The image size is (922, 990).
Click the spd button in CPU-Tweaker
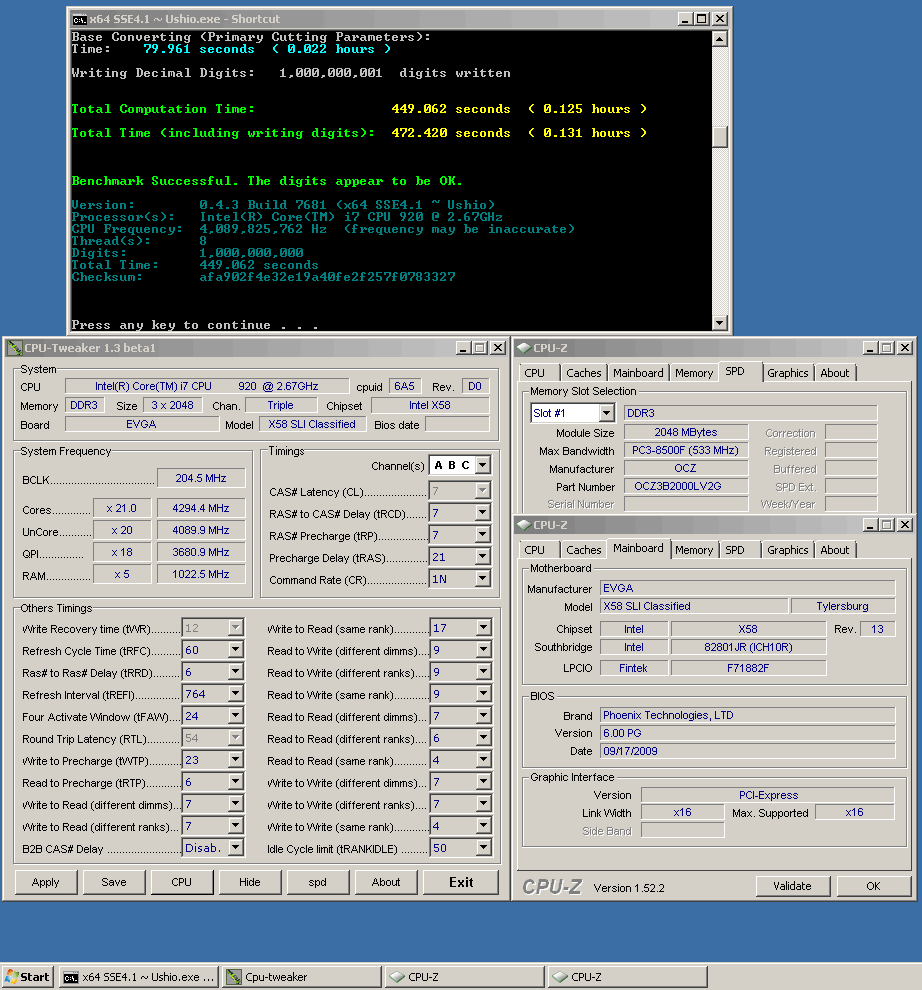tap(317, 882)
